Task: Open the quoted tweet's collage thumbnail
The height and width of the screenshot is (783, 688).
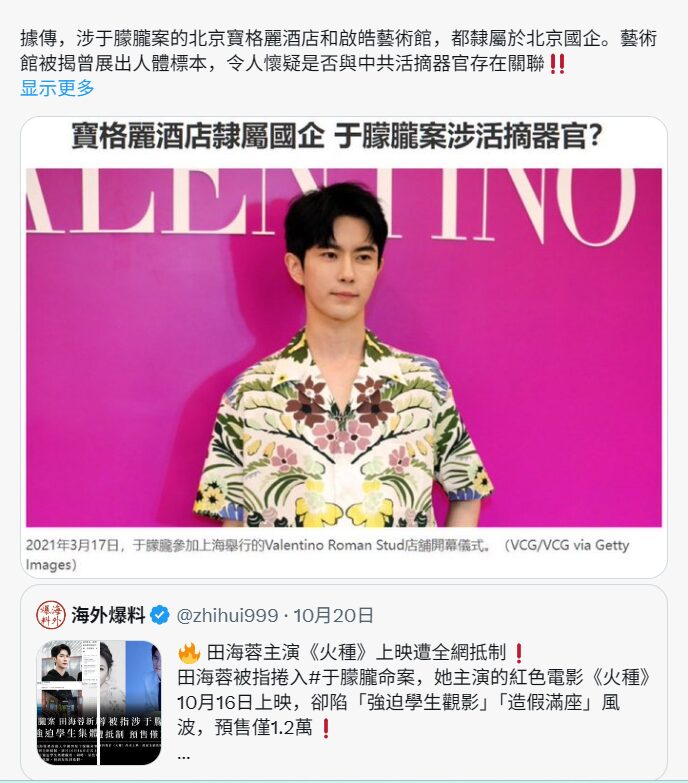Action: [99, 702]
